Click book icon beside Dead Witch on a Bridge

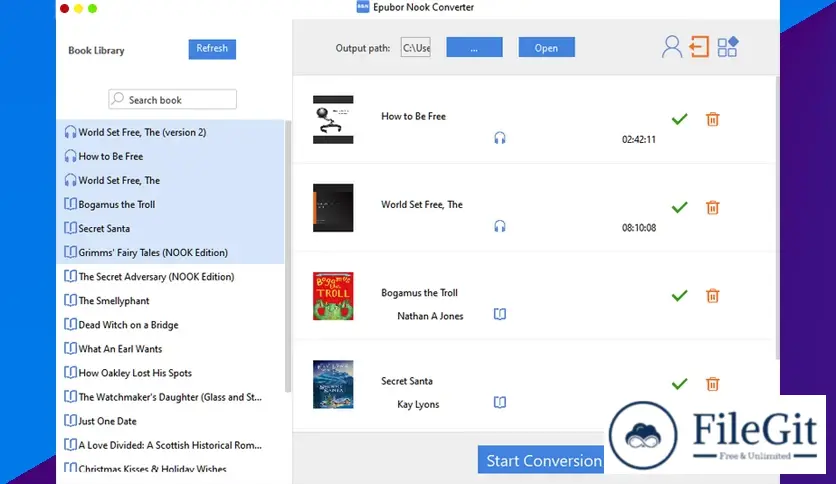pyautogui.click(x=70, y=324)
